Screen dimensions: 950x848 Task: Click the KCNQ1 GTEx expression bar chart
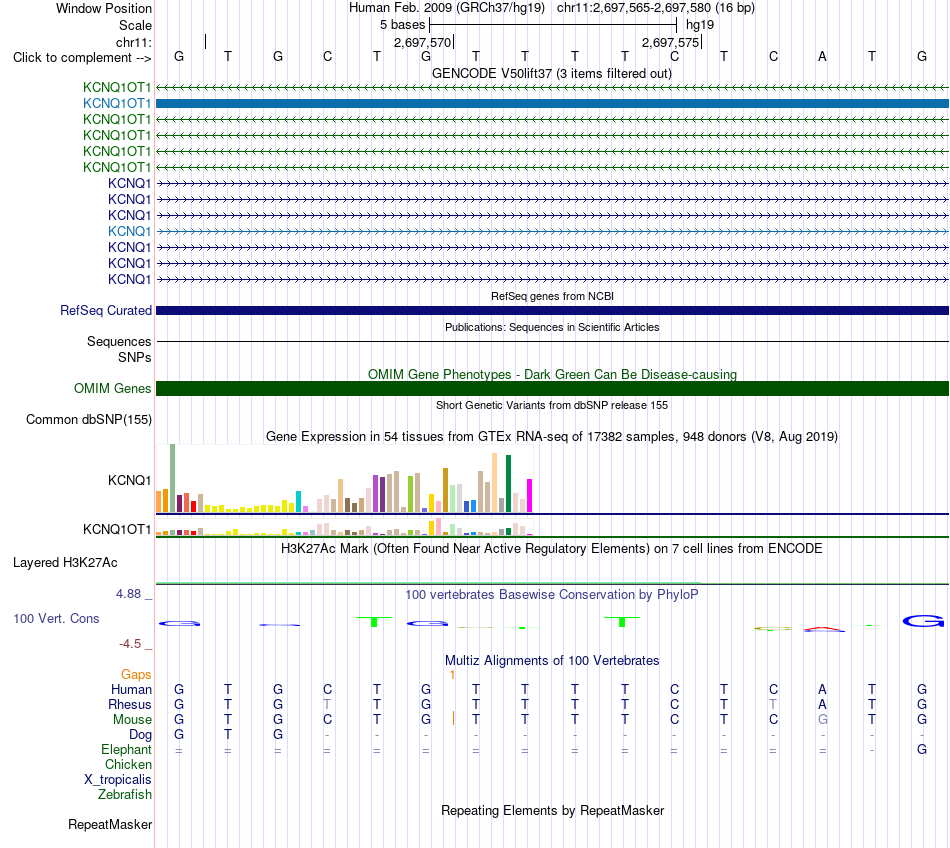click(344, 479)
